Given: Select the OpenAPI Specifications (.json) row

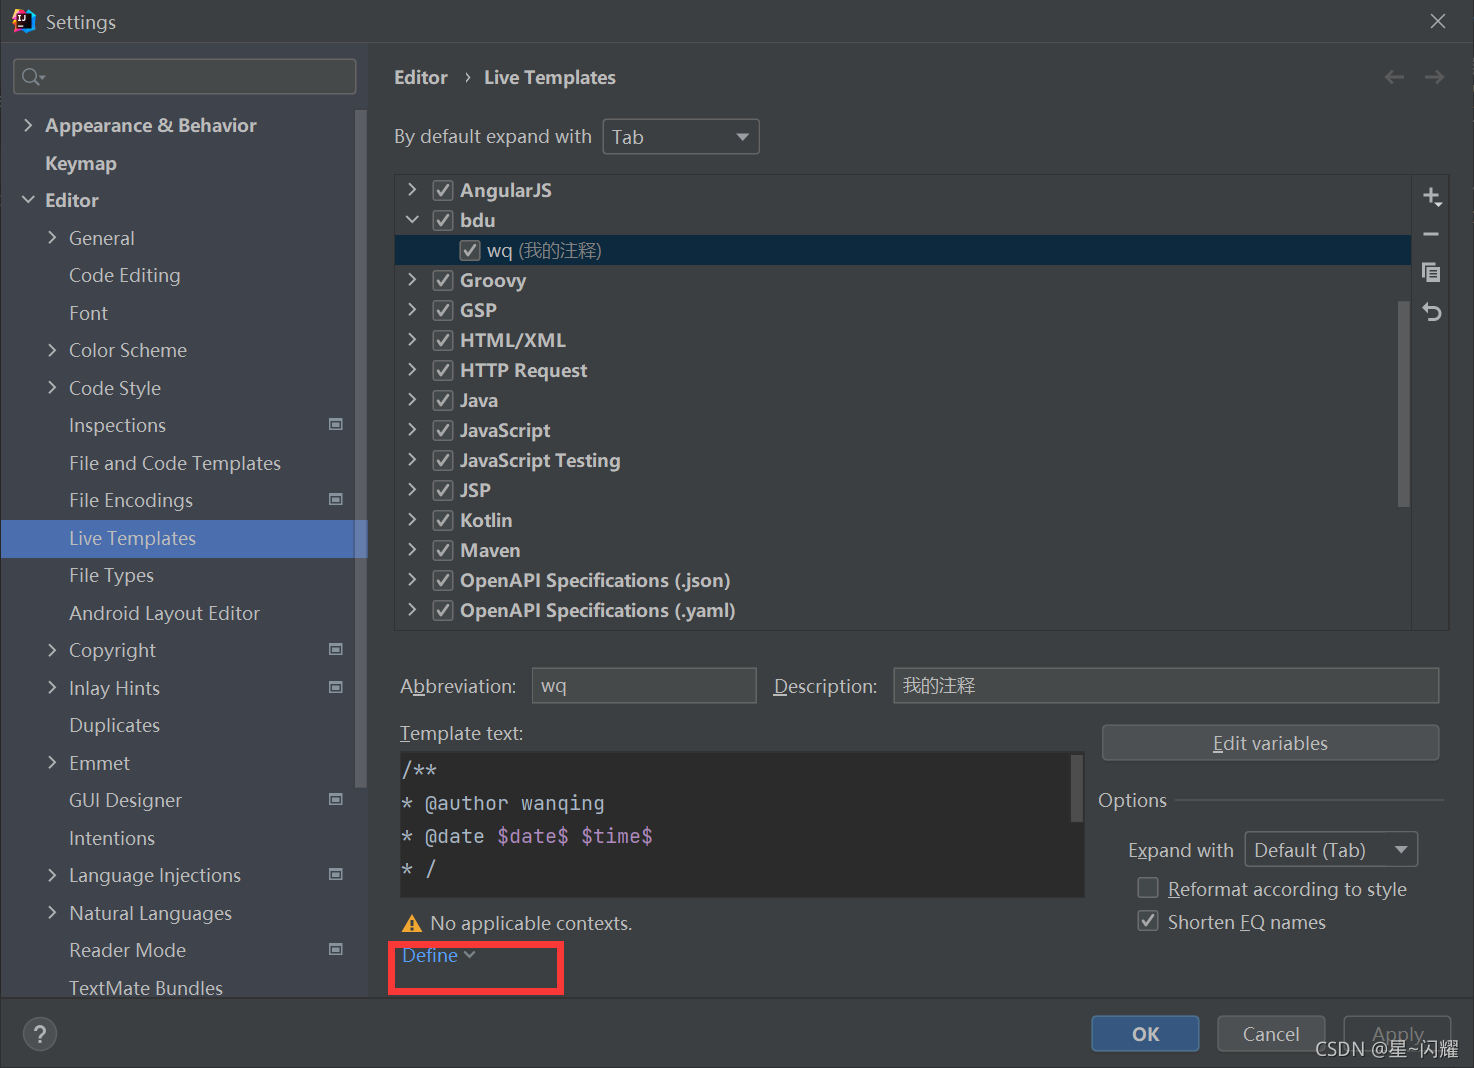Looking at the screenshot, I should [903, 580].
